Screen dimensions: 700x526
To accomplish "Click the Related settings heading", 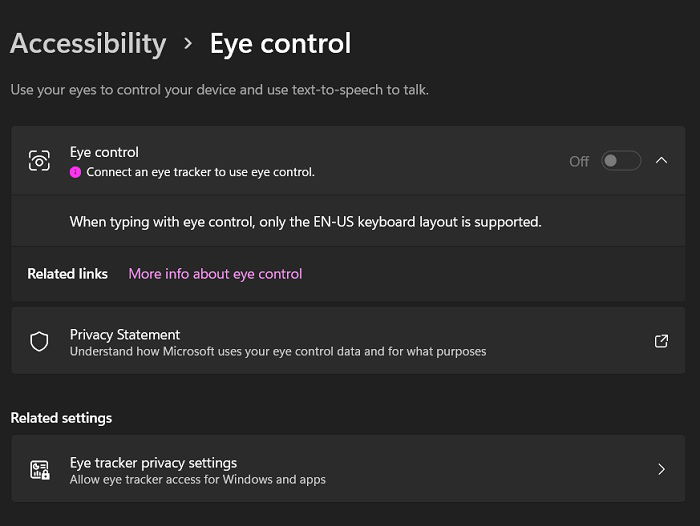I will 61,418.
